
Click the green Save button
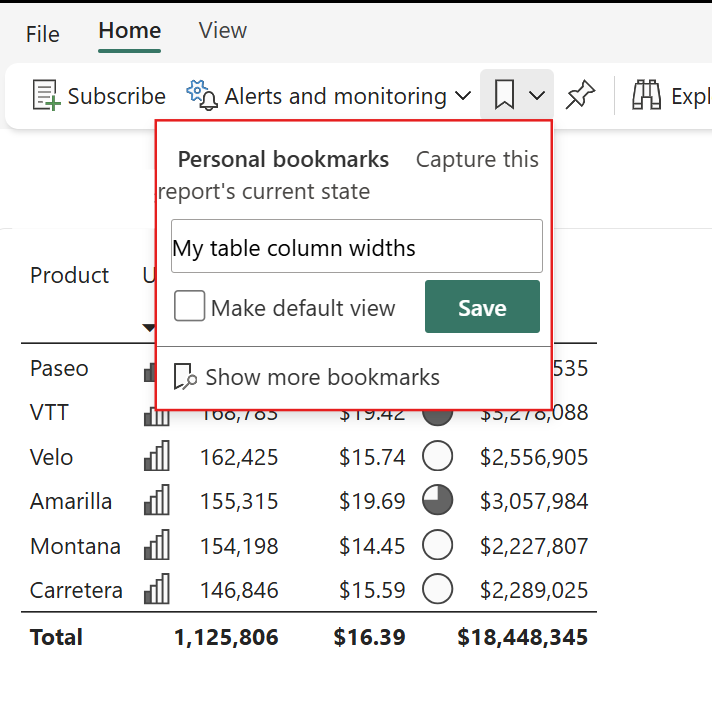click(482, 307)
